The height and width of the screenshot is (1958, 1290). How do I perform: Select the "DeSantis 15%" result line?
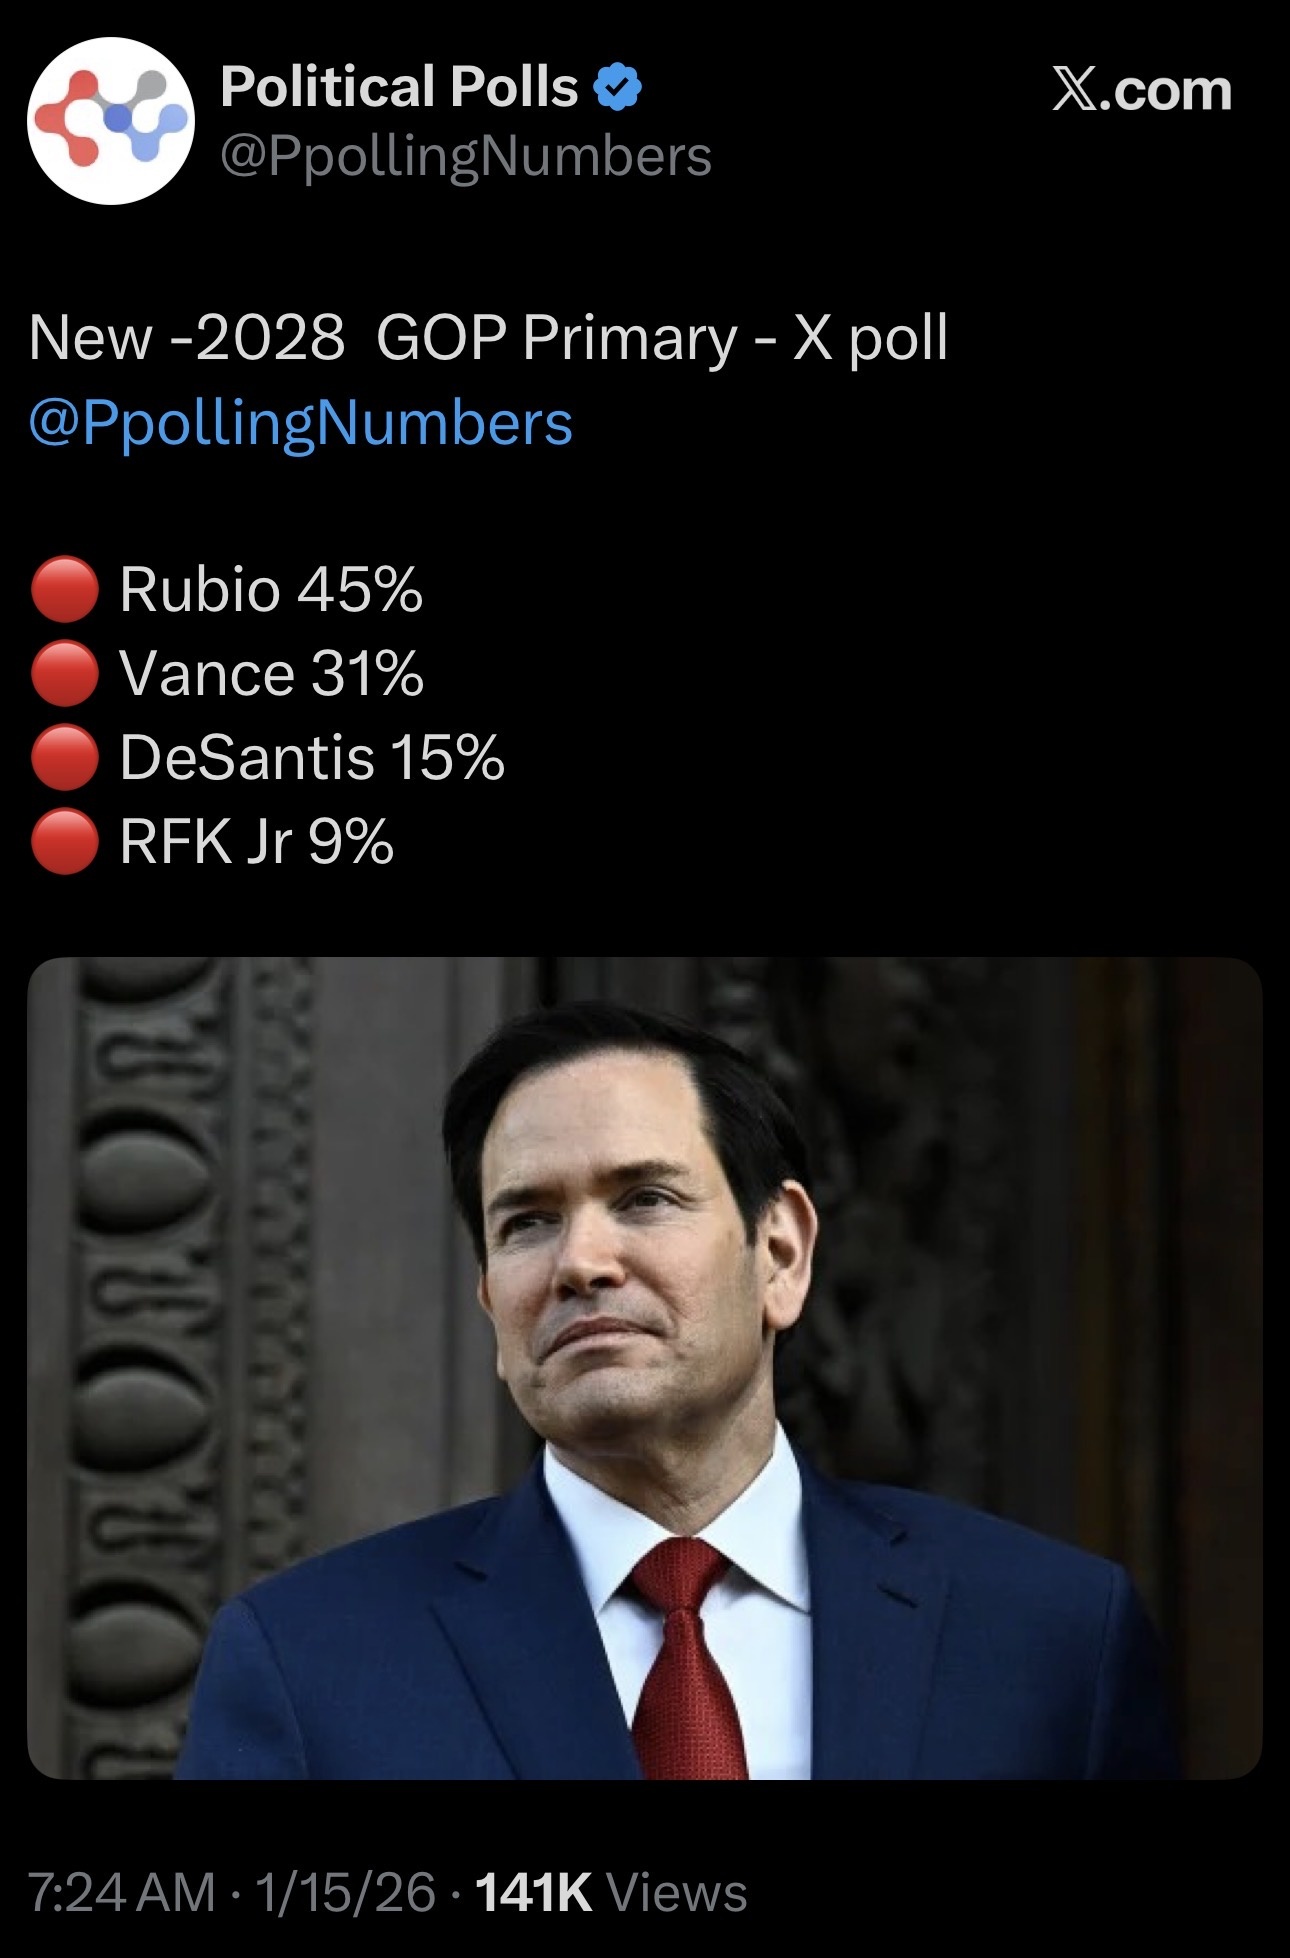(x=312, y=758)
